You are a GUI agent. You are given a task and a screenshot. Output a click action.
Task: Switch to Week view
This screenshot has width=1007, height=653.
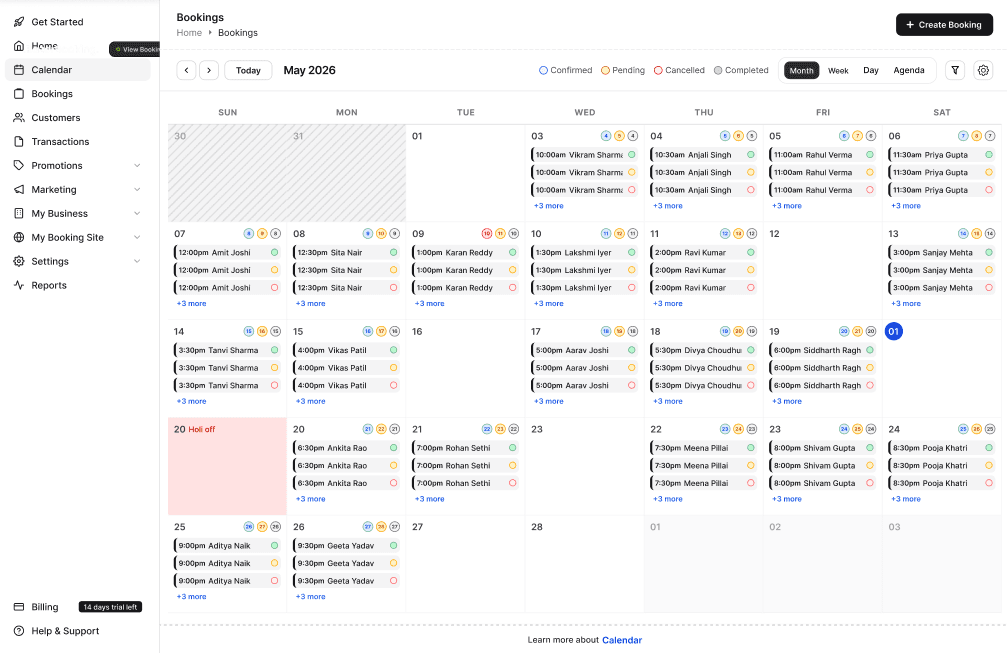[838, 71]
